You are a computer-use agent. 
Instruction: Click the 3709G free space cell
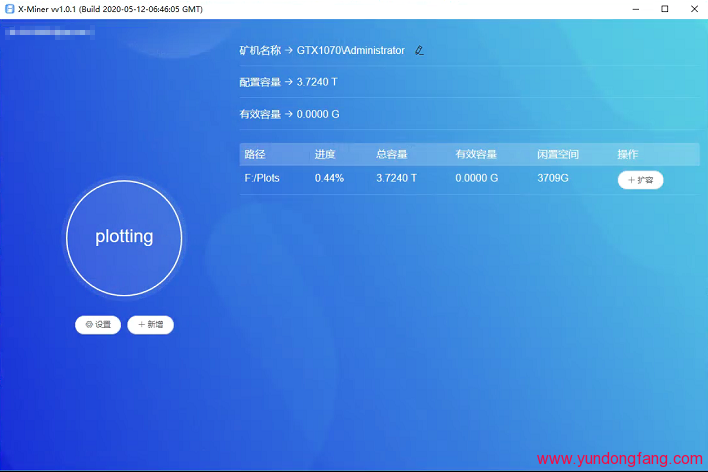coord(553,178)
